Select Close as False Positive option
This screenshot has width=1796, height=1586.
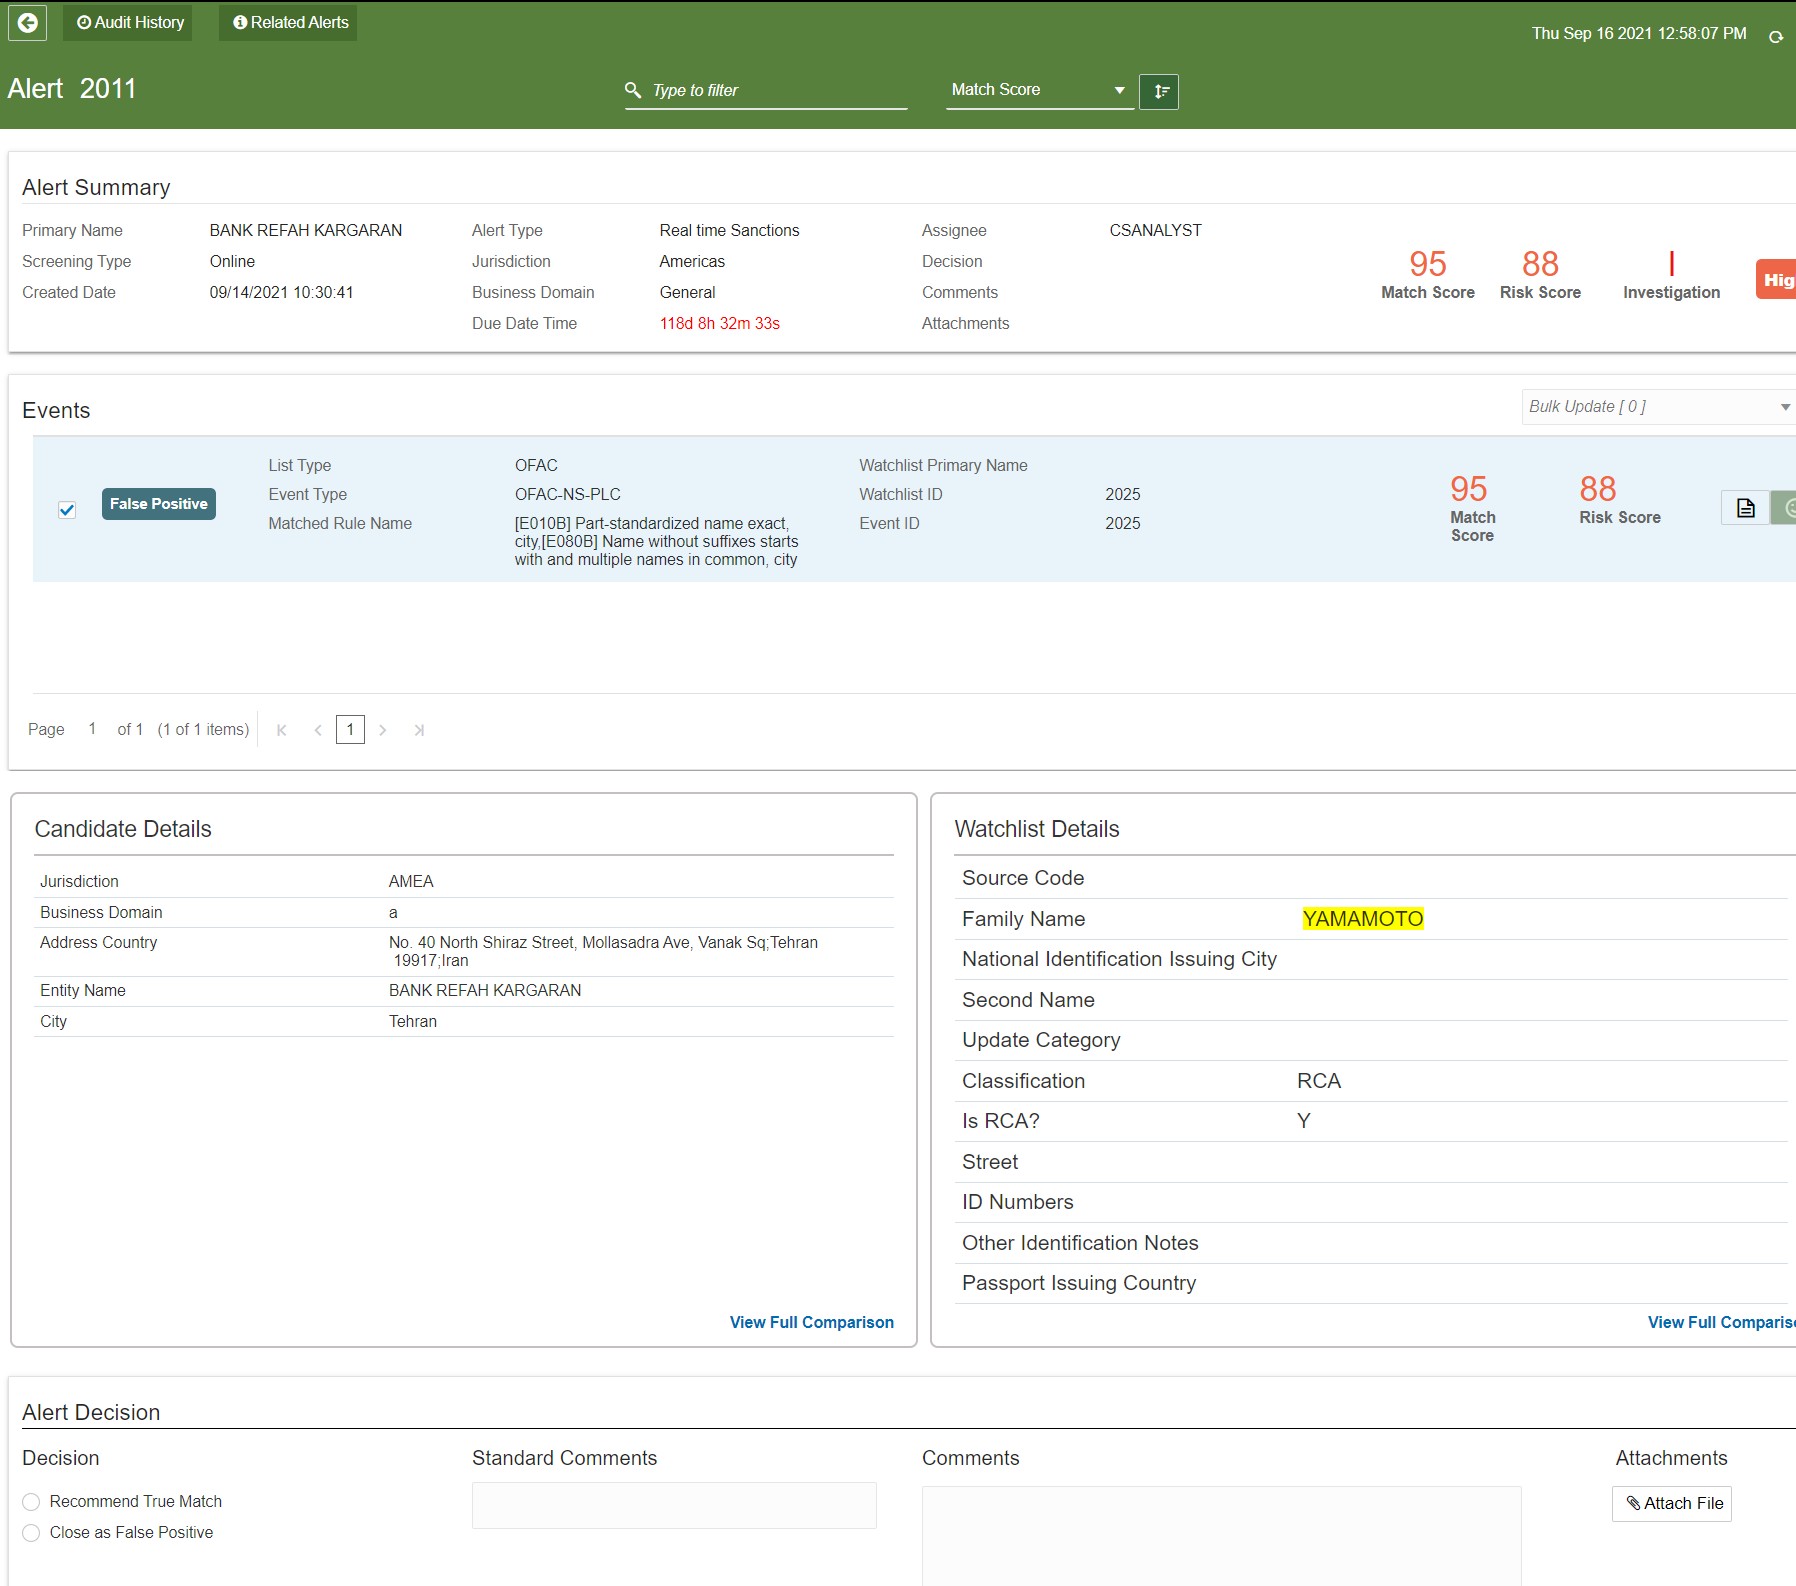[32, 1533]
